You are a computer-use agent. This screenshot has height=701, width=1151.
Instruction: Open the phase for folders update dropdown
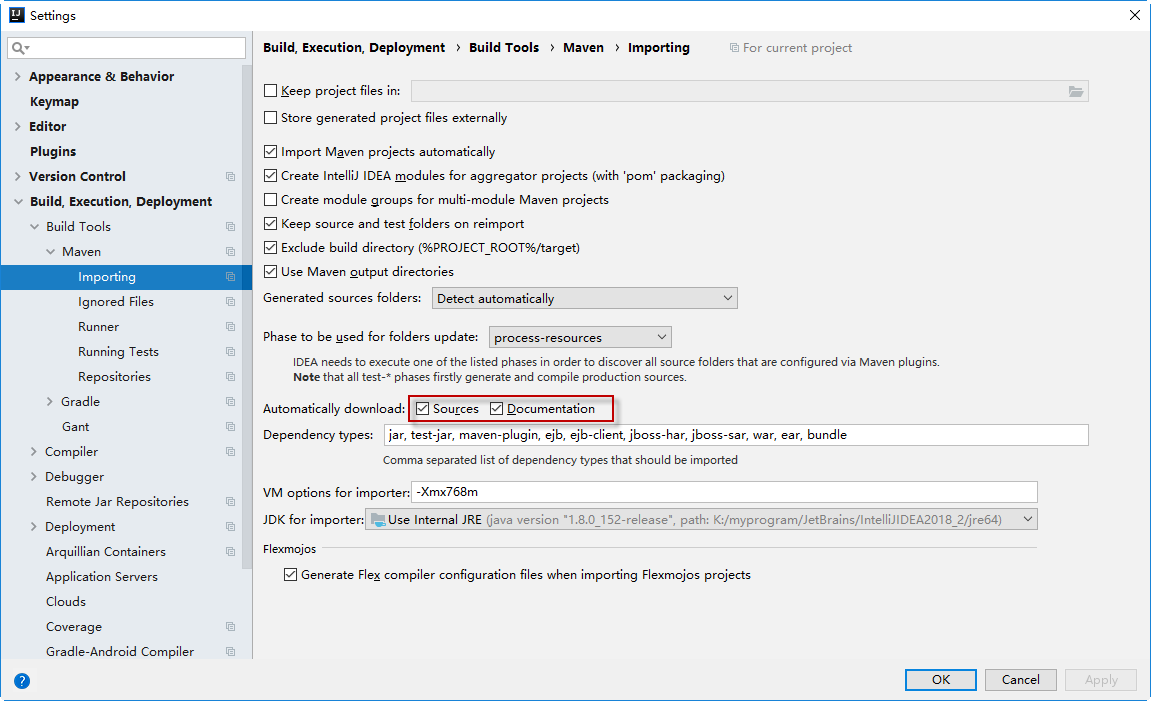click(x=580, y=338)
